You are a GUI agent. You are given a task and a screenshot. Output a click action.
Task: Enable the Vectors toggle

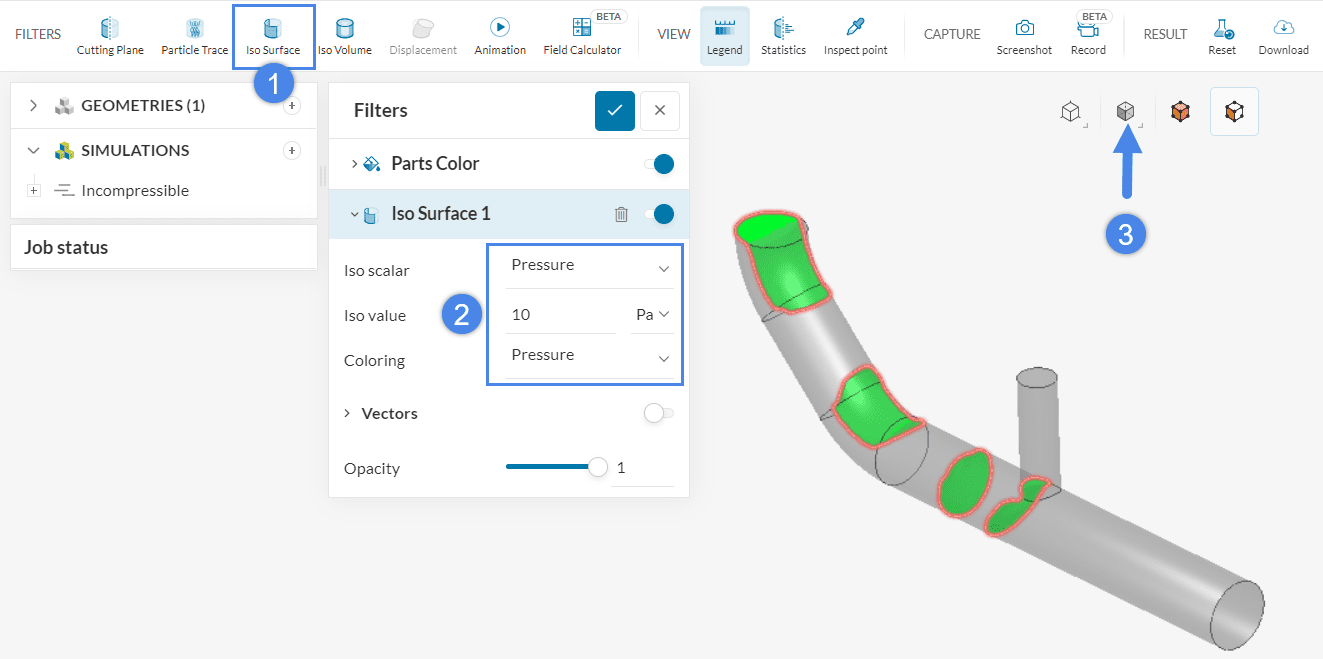[658, 414]
